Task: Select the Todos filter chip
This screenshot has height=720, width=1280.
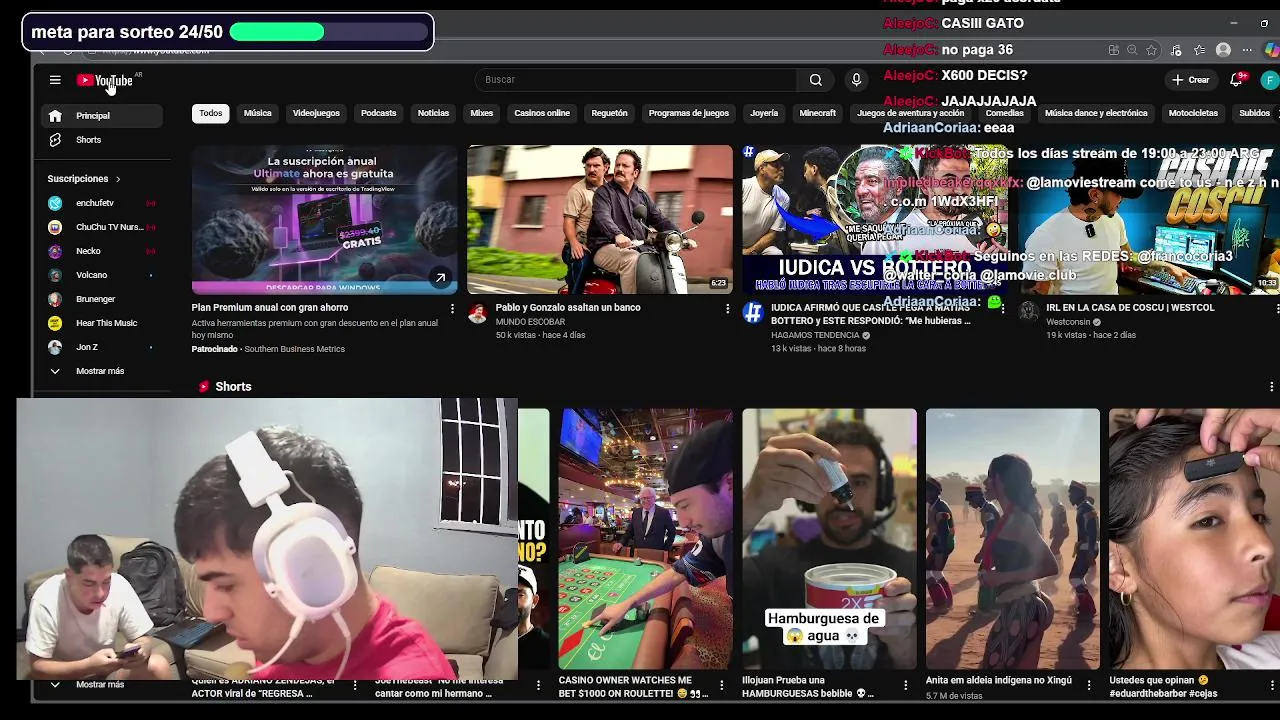Action: click(210, 113)
